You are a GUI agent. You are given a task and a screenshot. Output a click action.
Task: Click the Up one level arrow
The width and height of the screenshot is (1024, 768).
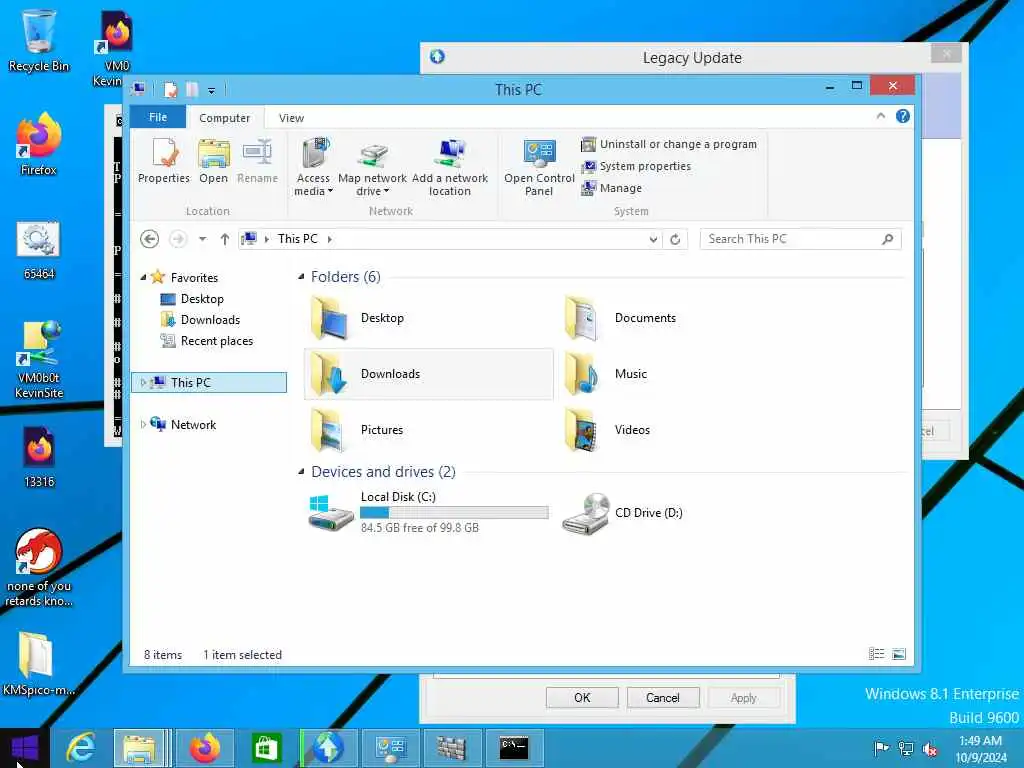(225, 239)
